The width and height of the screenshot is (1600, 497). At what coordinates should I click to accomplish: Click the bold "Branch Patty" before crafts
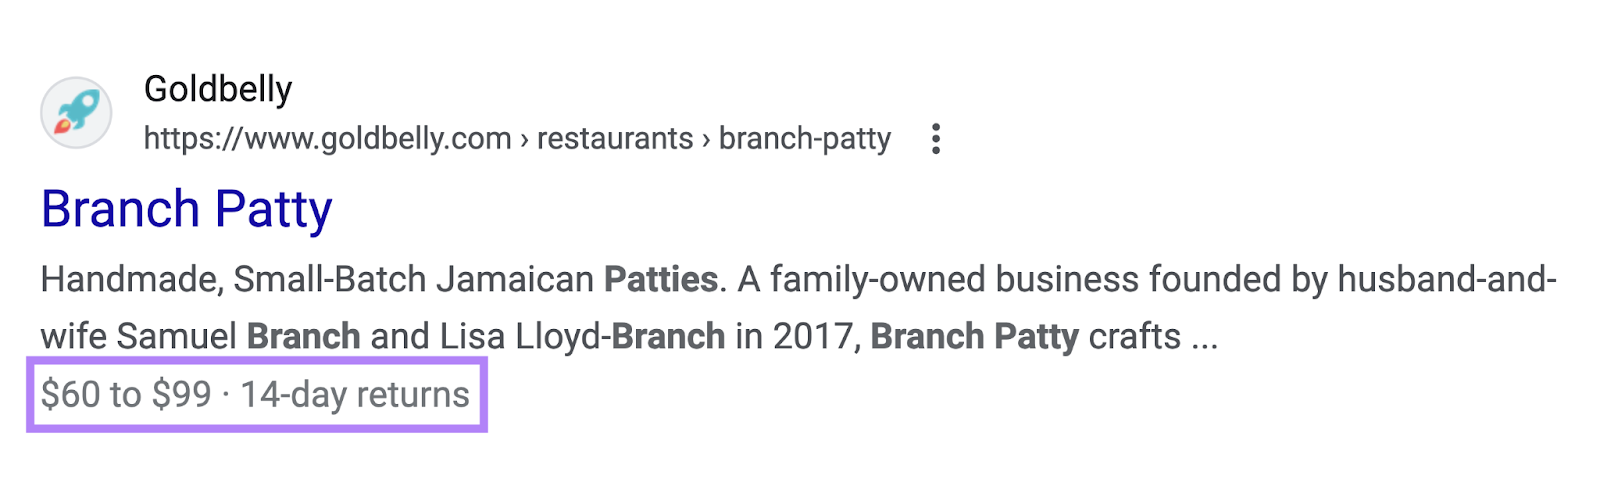point(975,336)
